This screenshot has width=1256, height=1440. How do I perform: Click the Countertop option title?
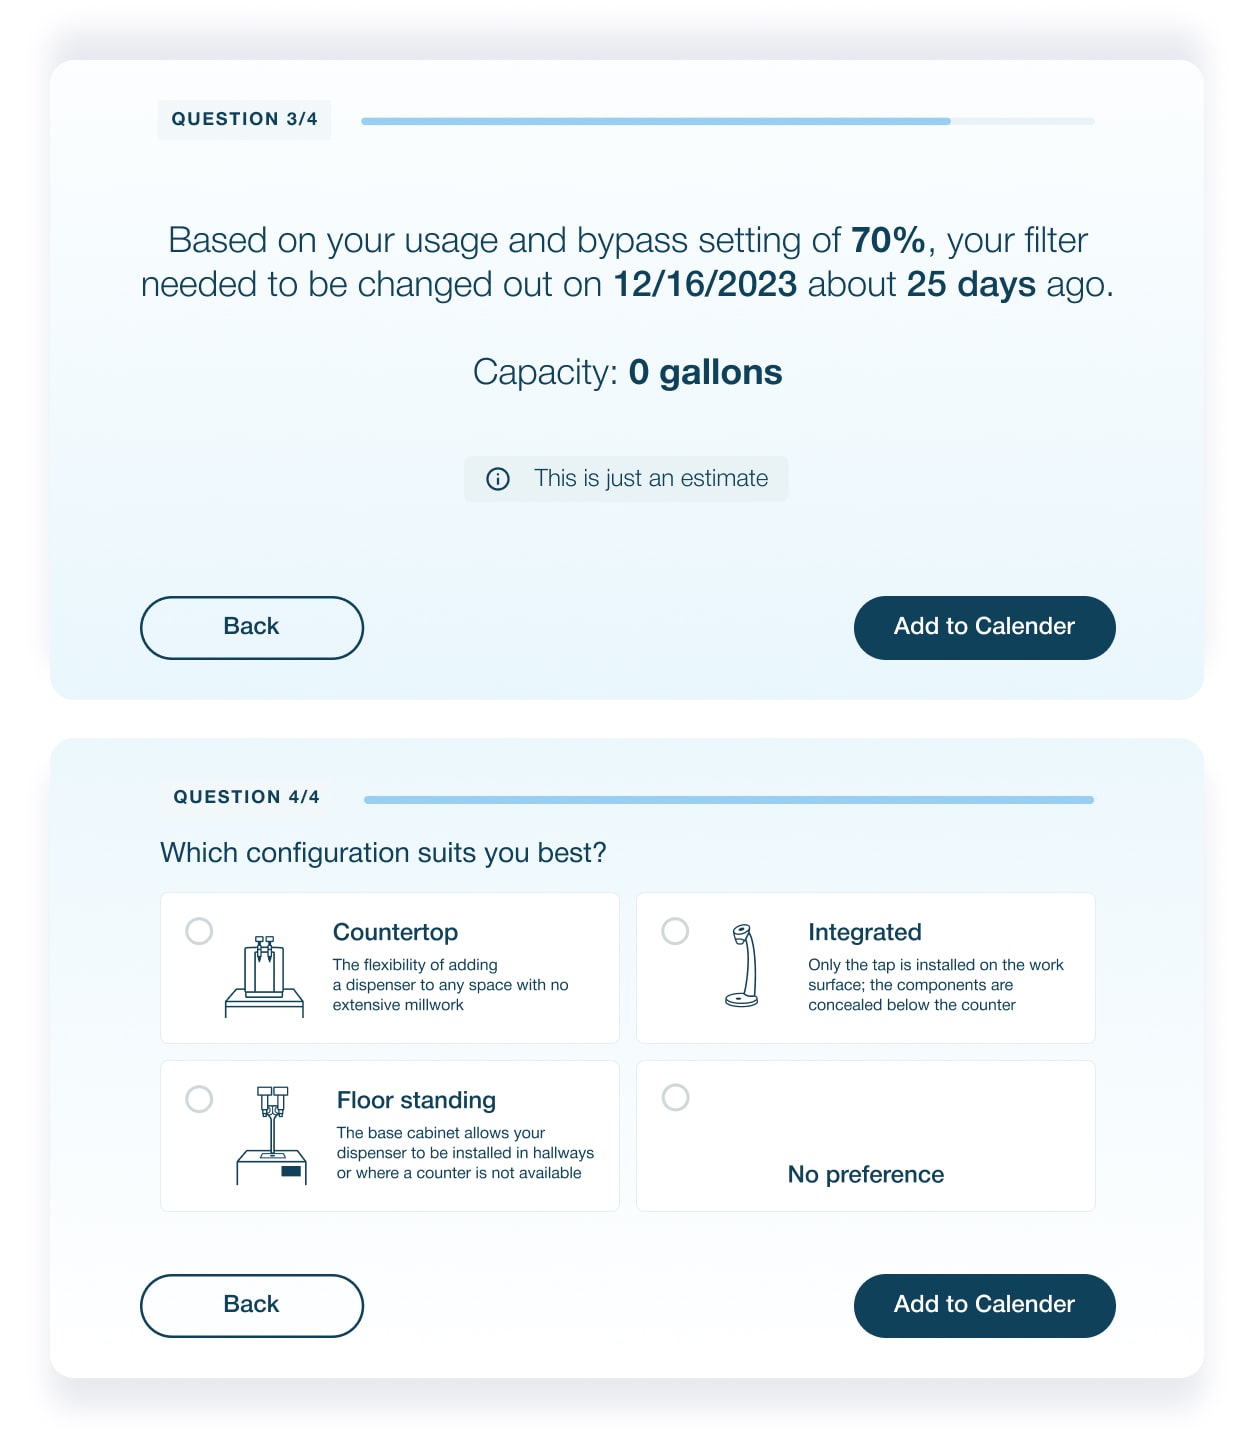[395, 932]
